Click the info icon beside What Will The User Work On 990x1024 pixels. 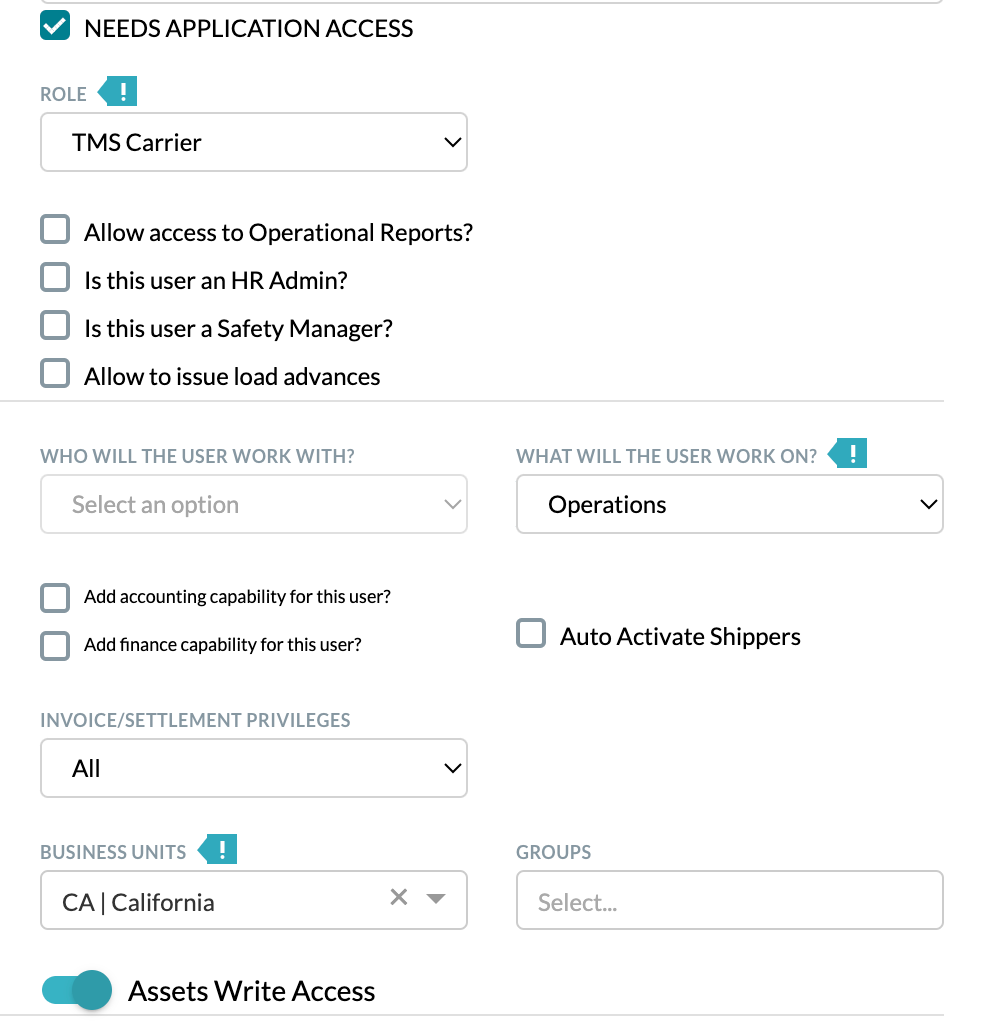pyautogui.click(x=848, y=453)
